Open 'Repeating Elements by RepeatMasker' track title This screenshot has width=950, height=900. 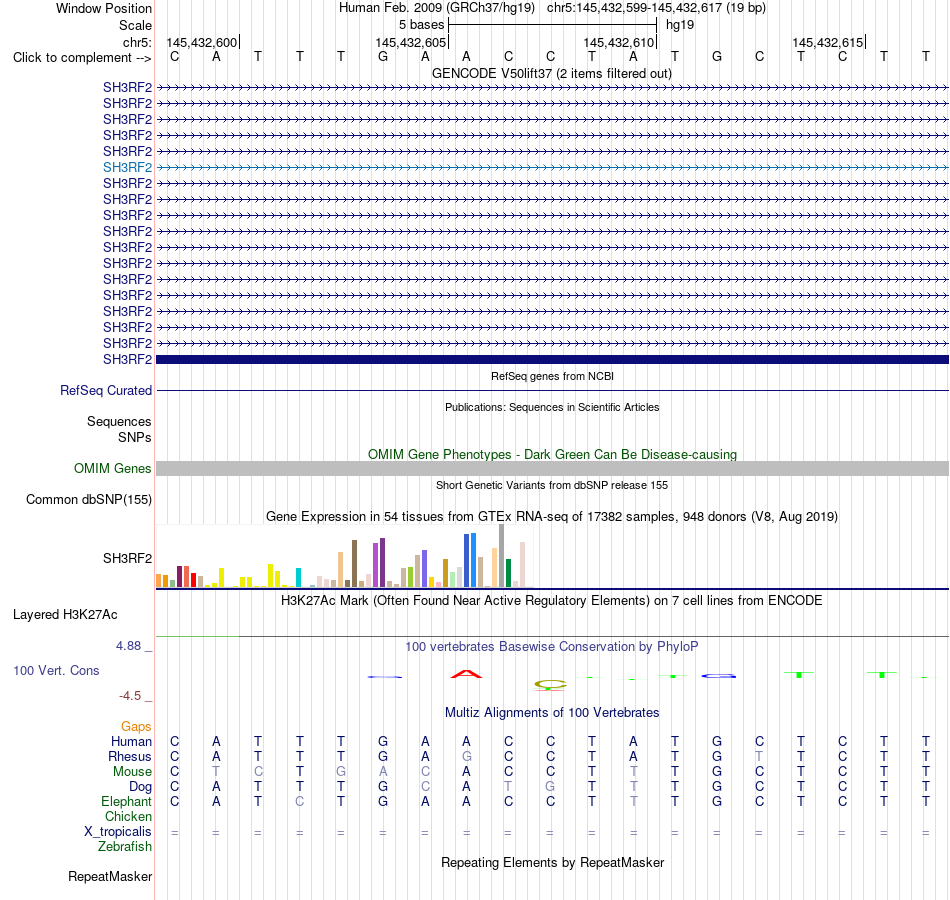pyautogui.click(x=552, y=862)
